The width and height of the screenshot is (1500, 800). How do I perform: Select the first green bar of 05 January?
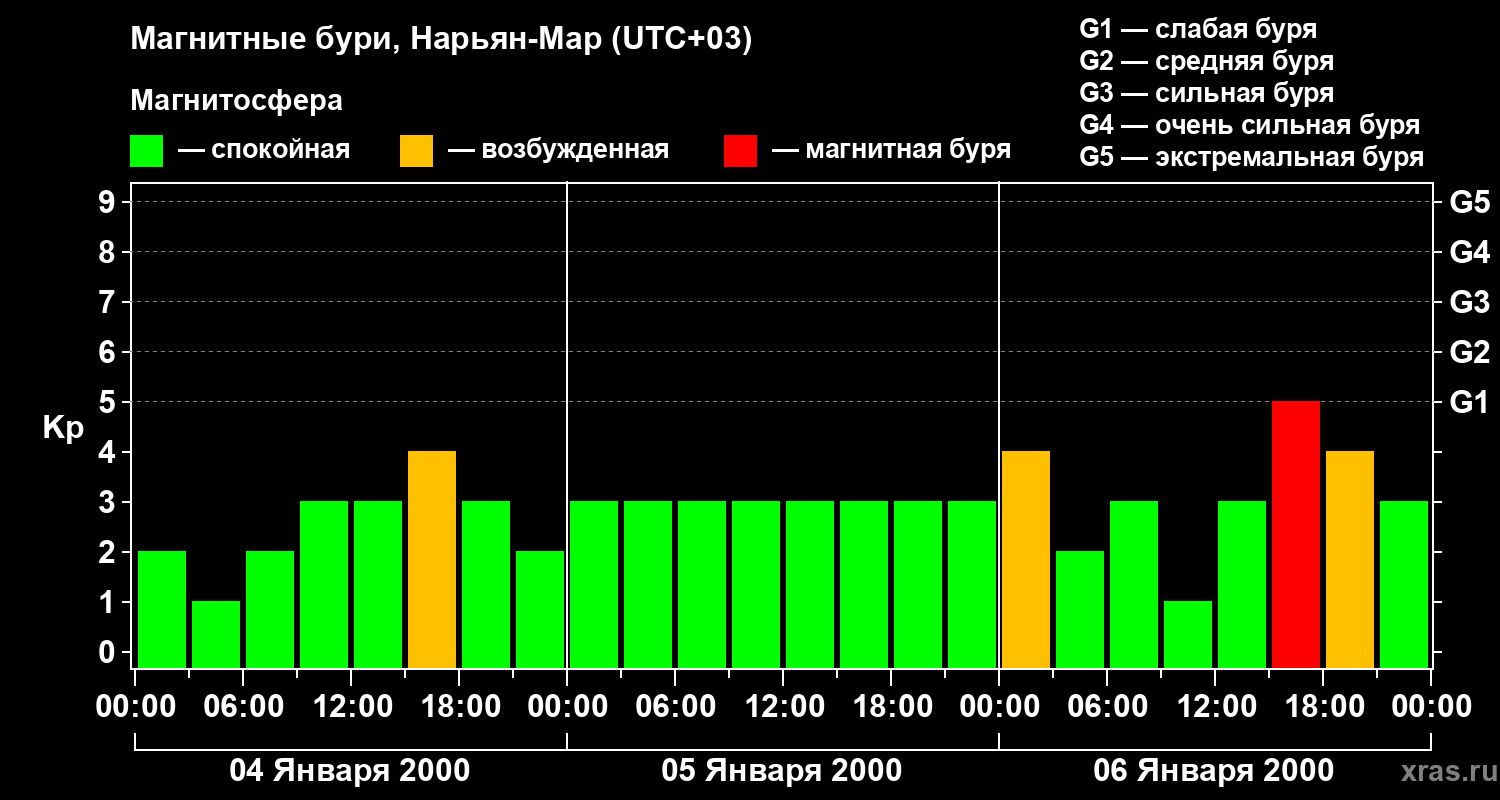coord(594,584)
